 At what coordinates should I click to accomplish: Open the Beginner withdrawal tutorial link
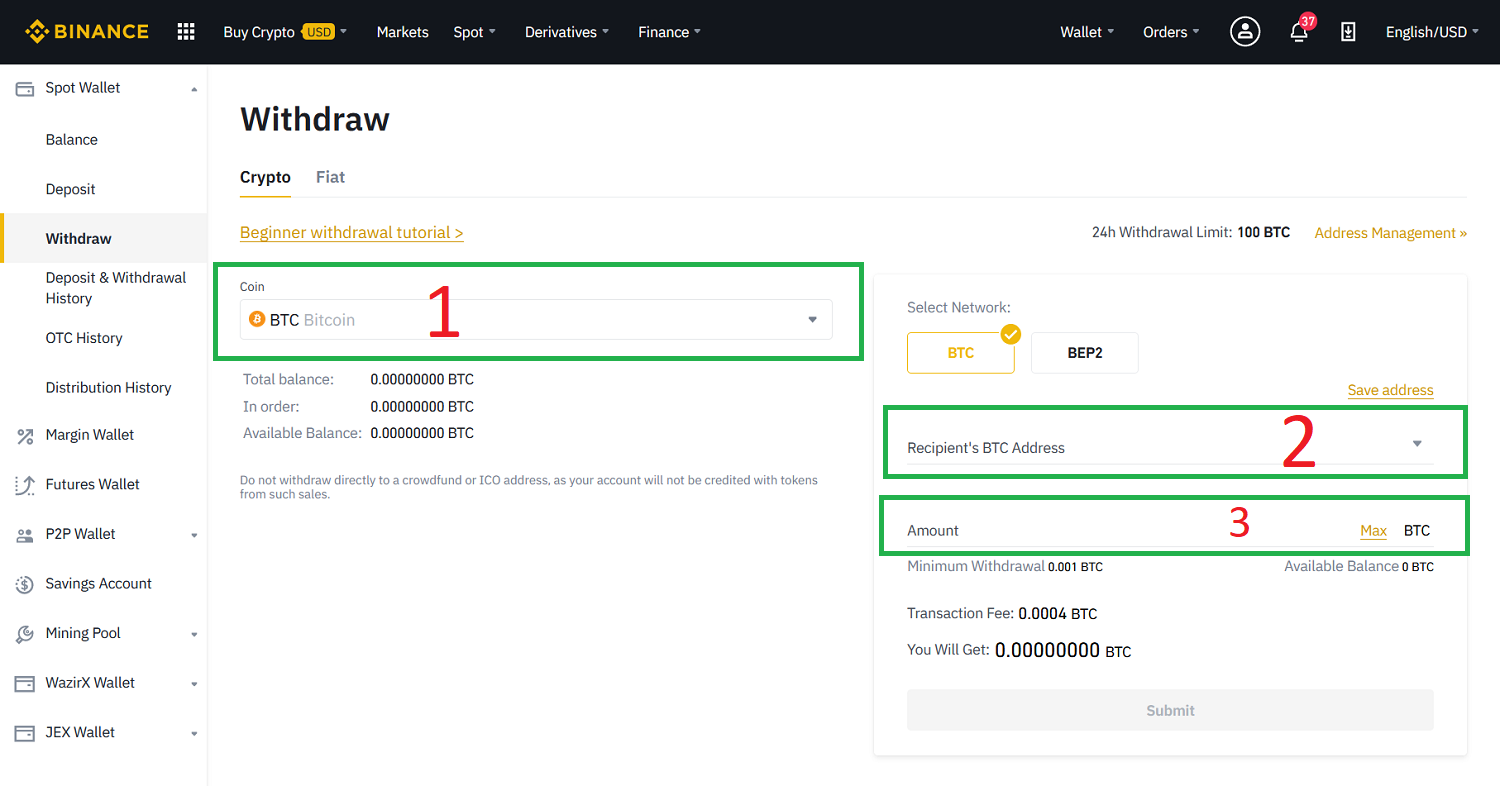pyautogui.click(x=352, y=232)
